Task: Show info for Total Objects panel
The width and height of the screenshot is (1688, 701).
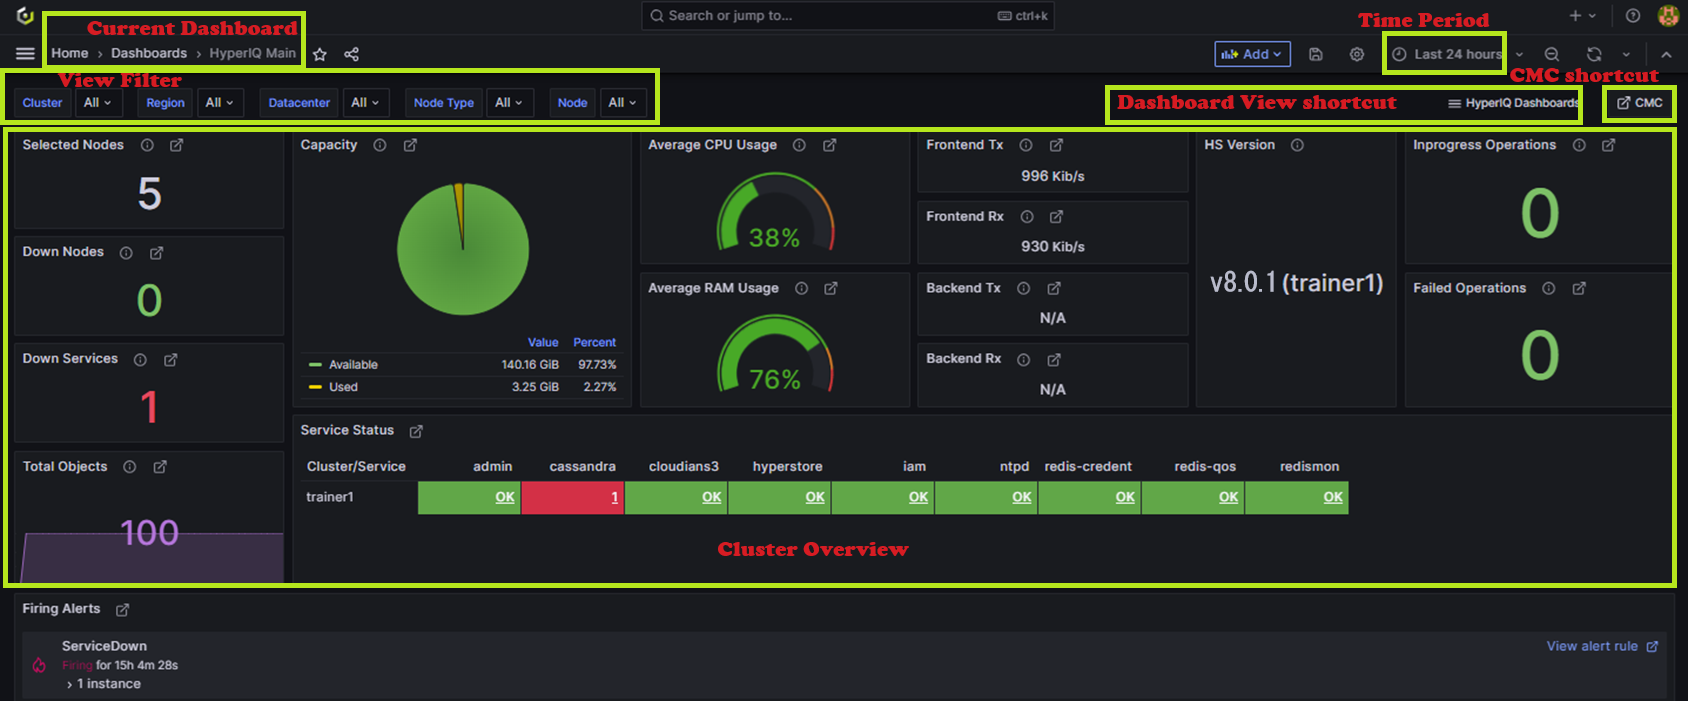Action: (130, 467)
